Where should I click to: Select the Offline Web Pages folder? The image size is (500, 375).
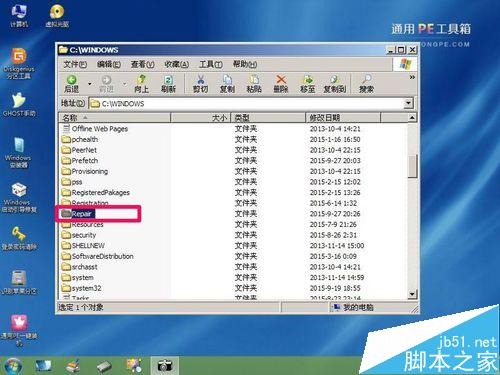tap(95, 129)
